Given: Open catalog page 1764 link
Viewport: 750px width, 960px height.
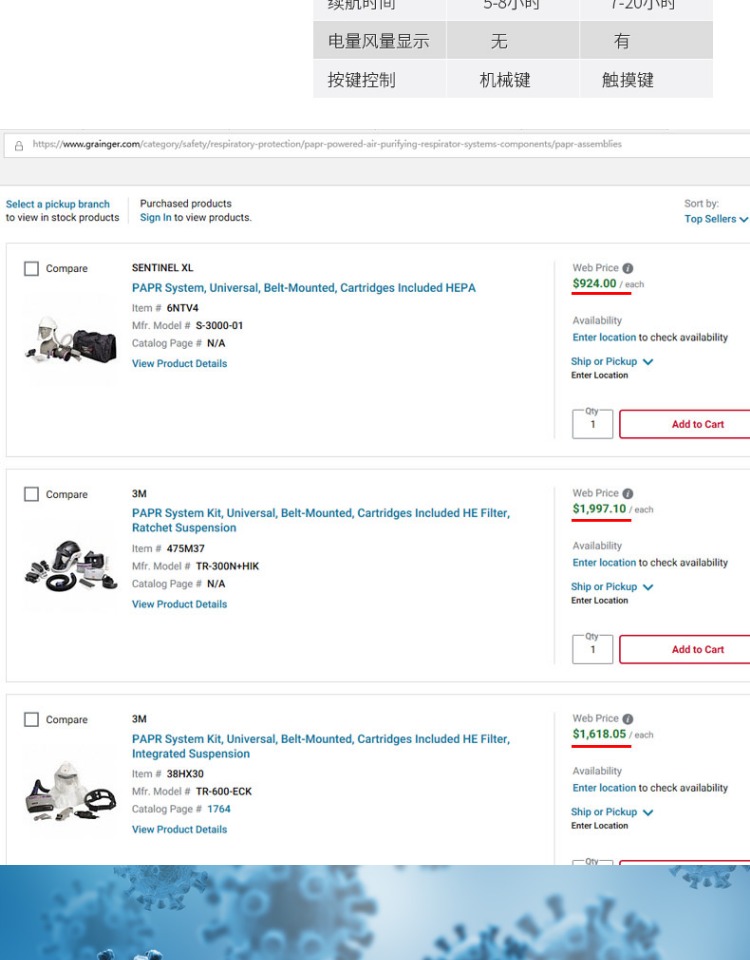Looking at the screenshot, I should click(x=219, y=809).
